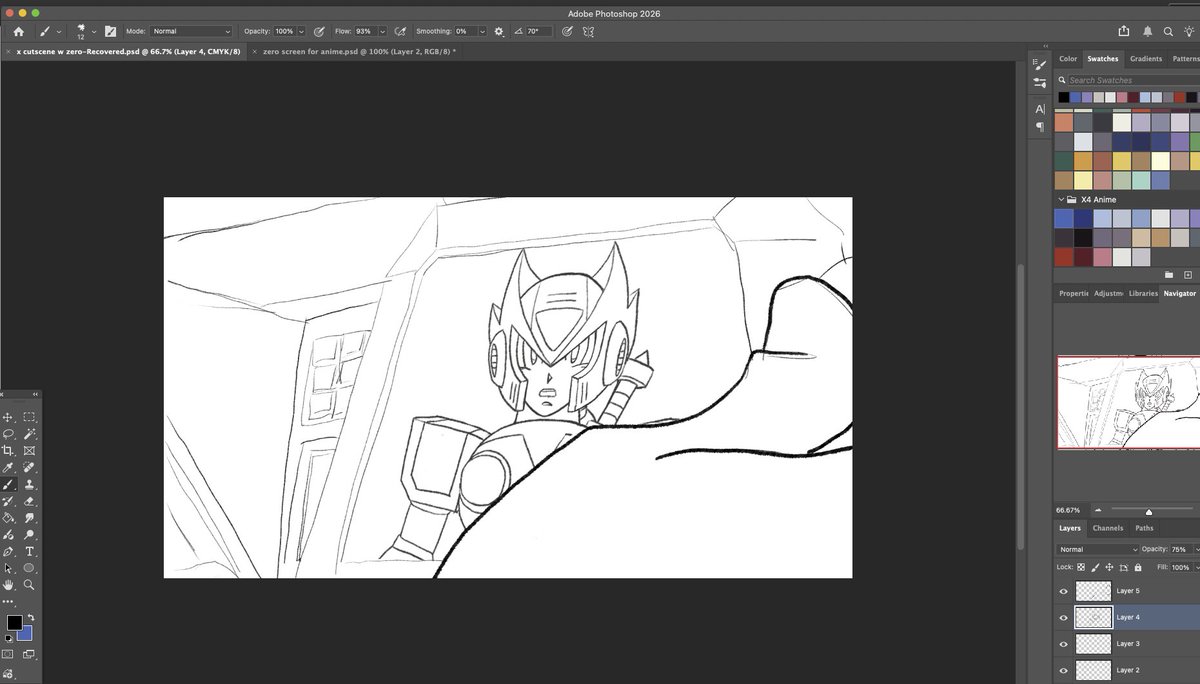This screenshot has height=684, width=1200.
Task: Select the Crop tool
Action: (x=8, y=451)
